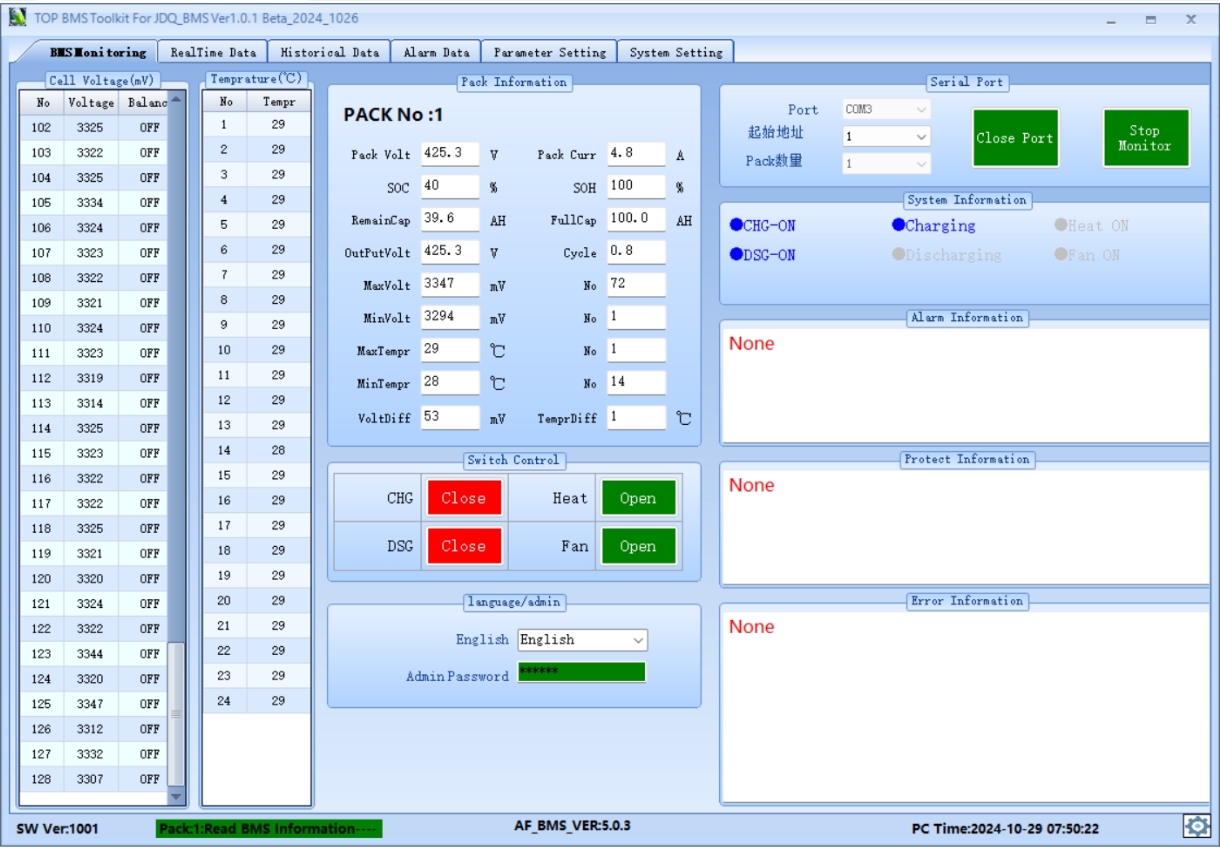
Task: Go to the System Setting tab
Action: click(676, 52)
